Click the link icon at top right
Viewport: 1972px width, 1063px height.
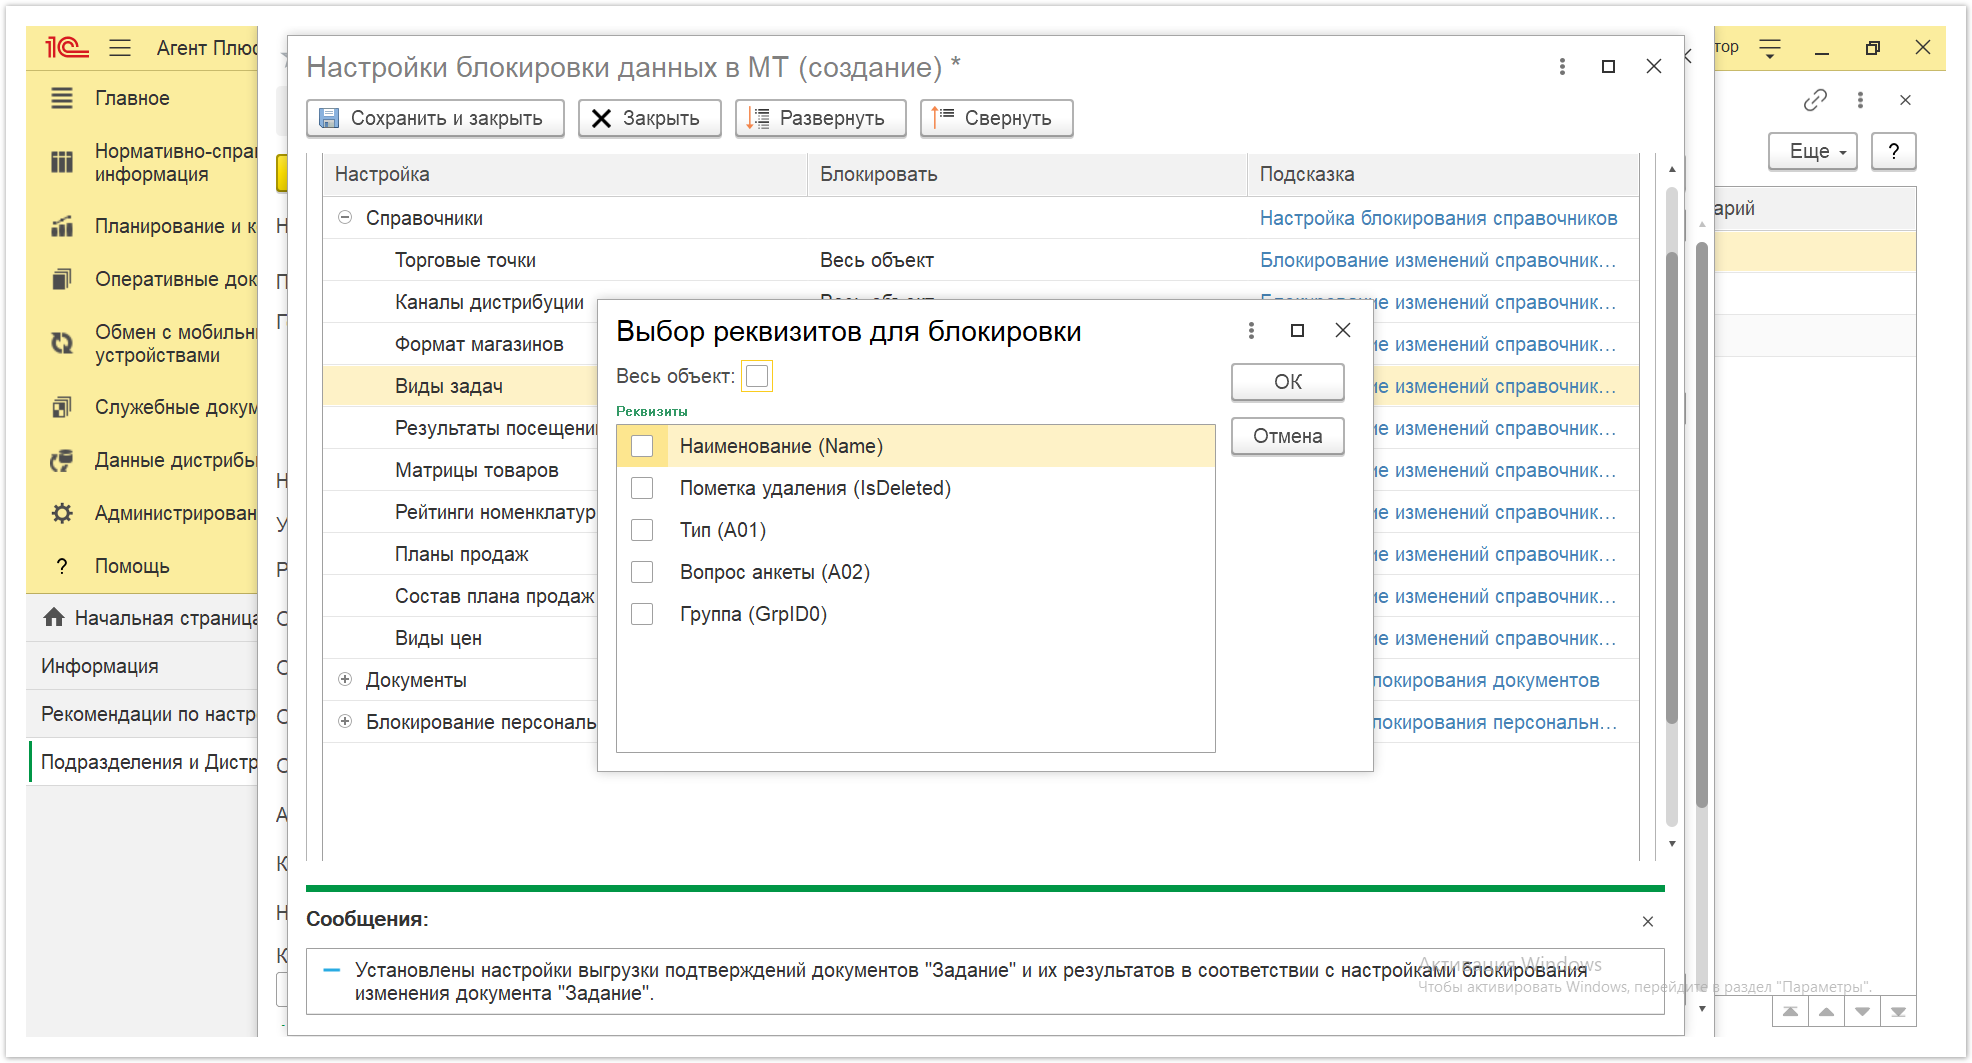click(1814, 100)
